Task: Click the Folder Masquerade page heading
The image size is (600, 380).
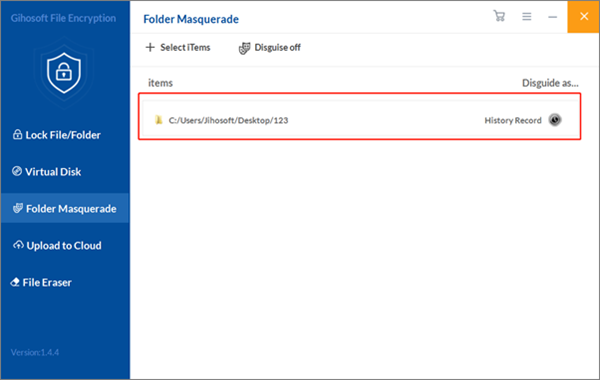Action: (191, 19)
